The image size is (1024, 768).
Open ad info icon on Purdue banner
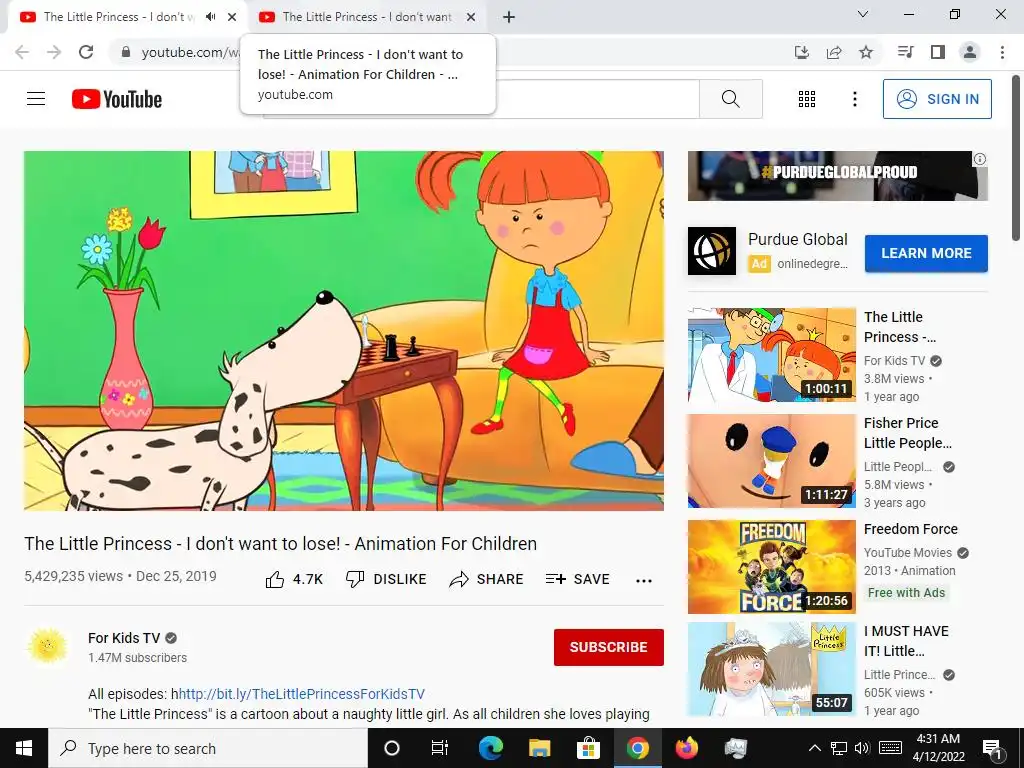[x=980, y=159]
